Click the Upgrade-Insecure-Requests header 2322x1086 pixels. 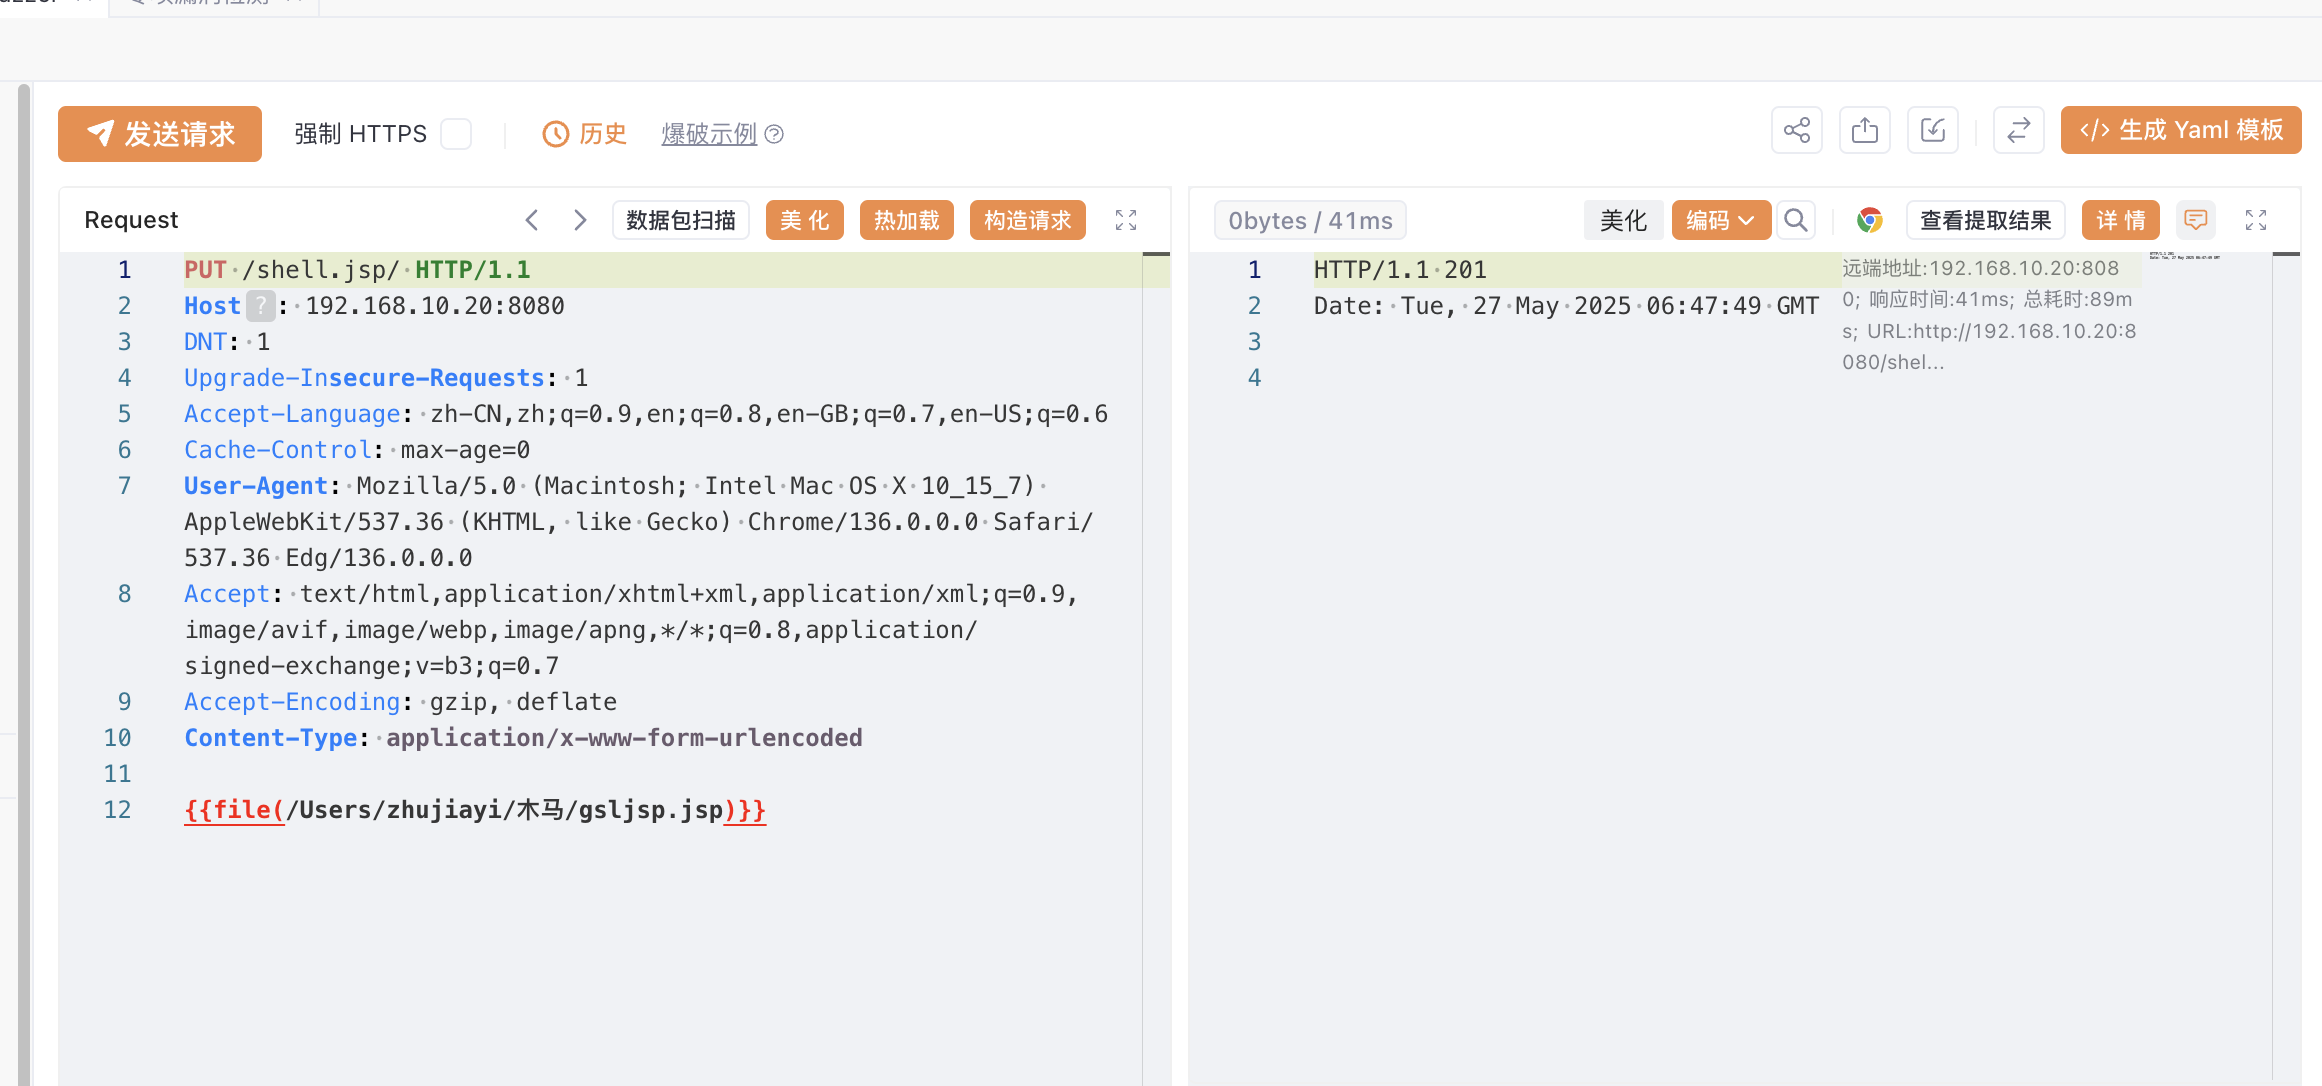(x=386, y=378)
